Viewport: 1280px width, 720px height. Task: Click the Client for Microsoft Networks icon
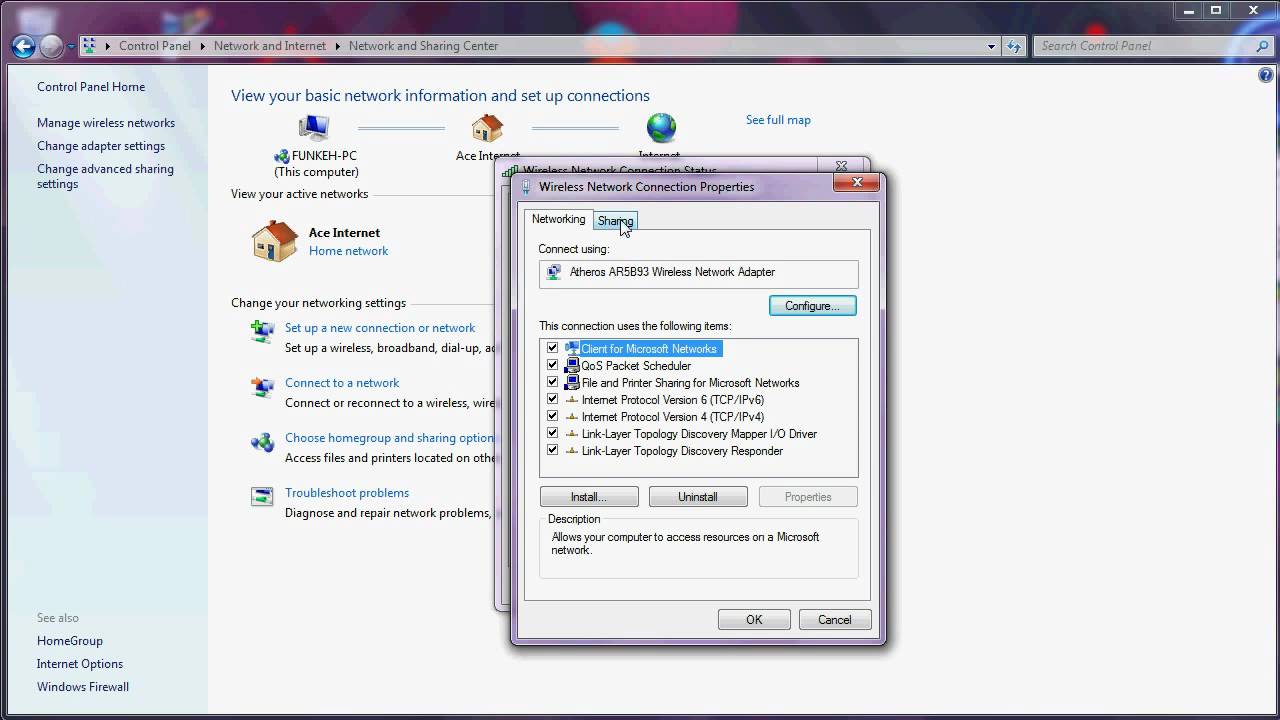(x=572, y=348)
